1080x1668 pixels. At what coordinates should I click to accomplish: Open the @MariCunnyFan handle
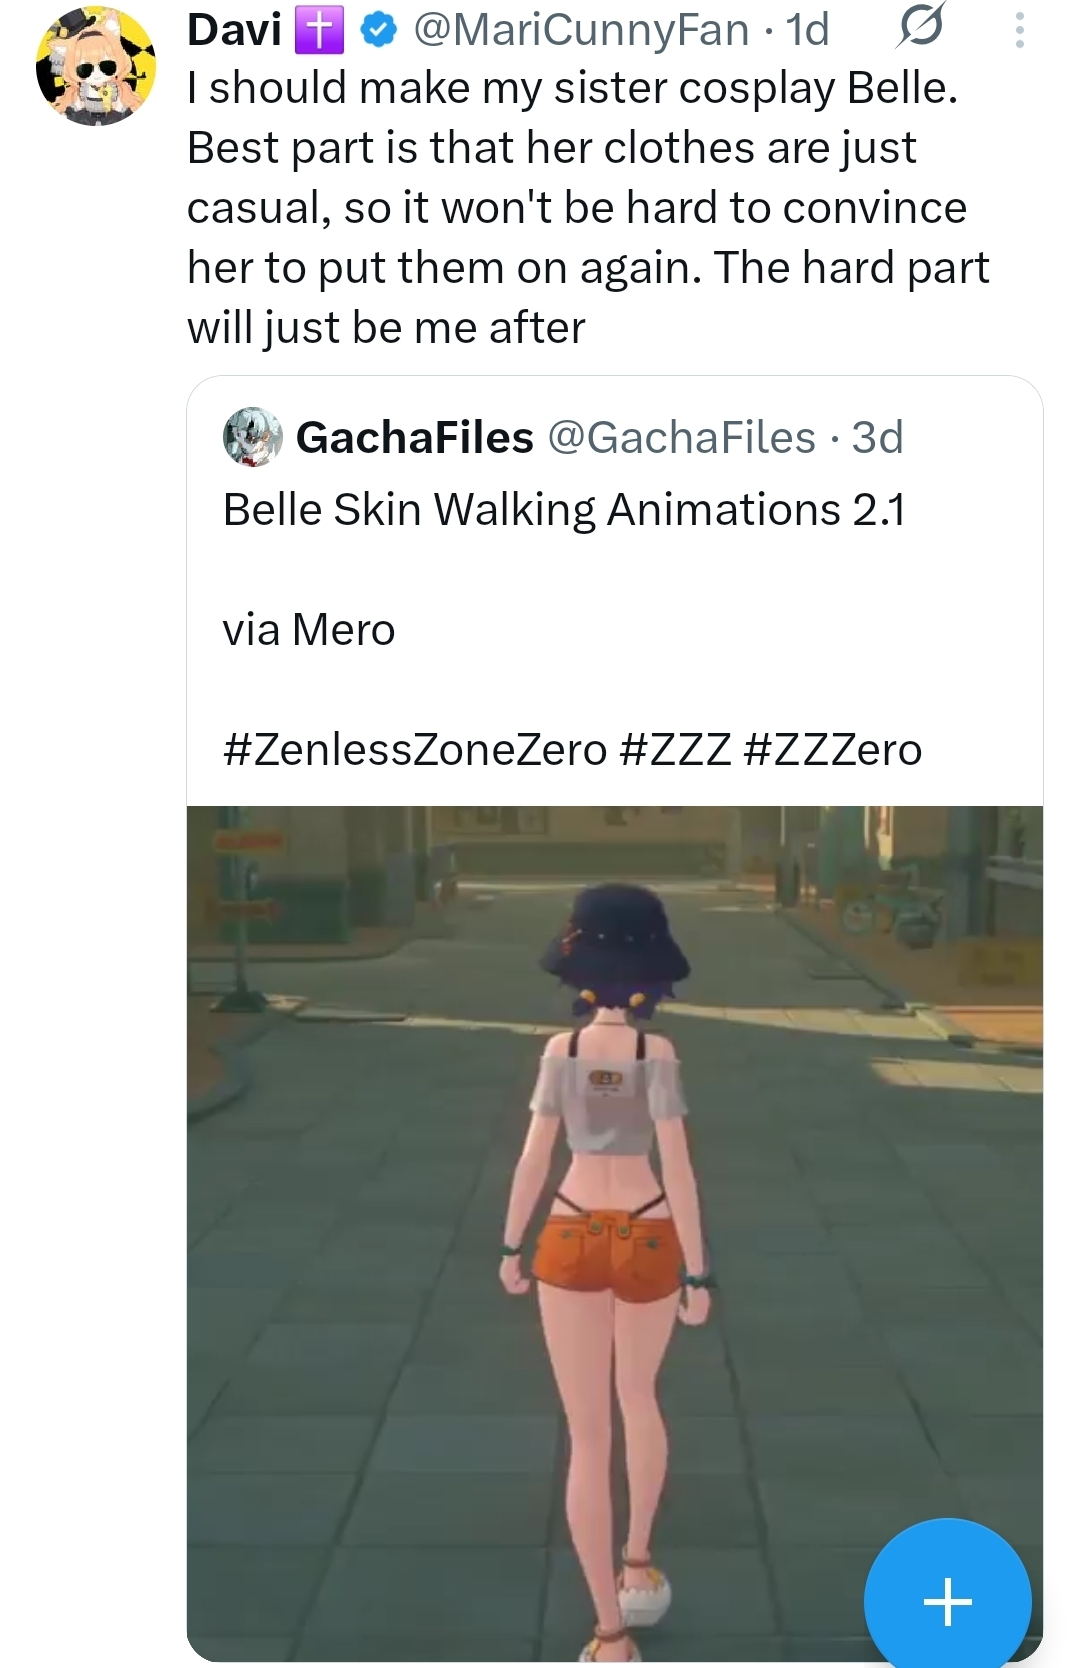click(x=580, y=30)
